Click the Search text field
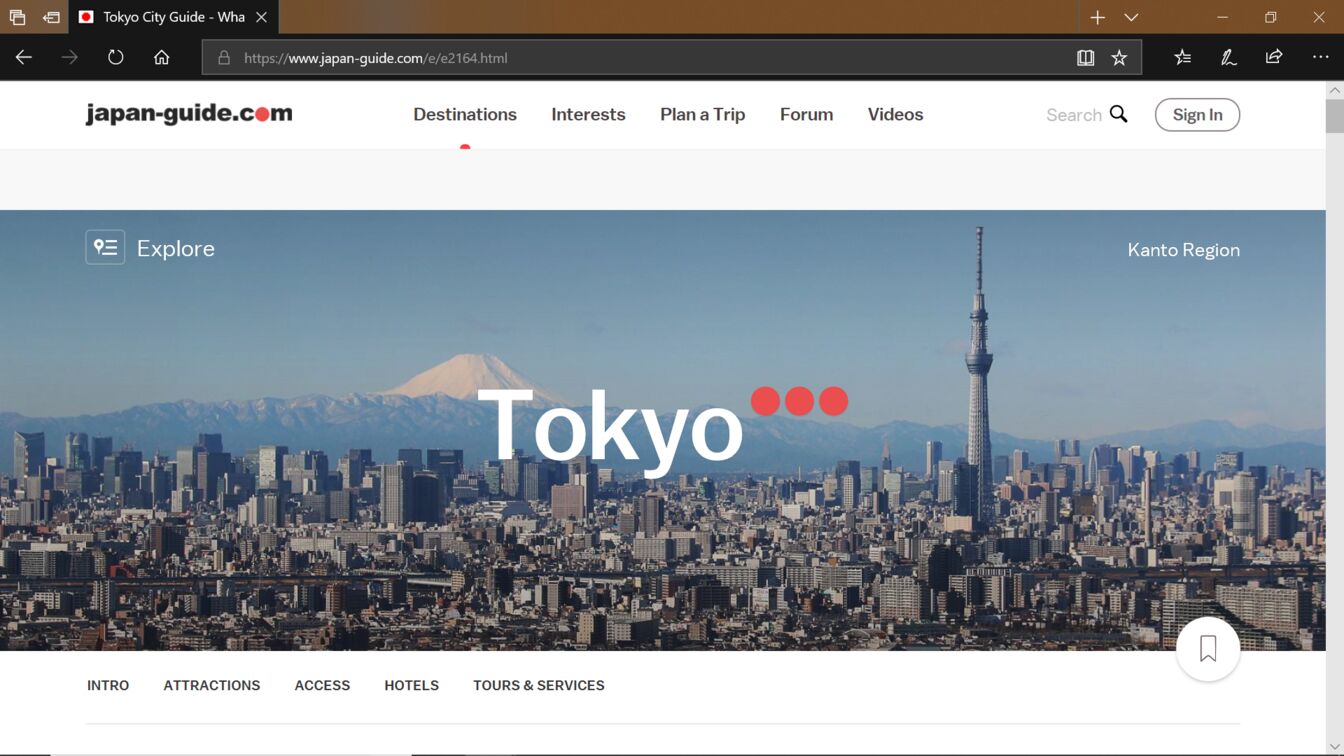The width and height of the screenshot is (1344, 756). (x=1073, y=115)
